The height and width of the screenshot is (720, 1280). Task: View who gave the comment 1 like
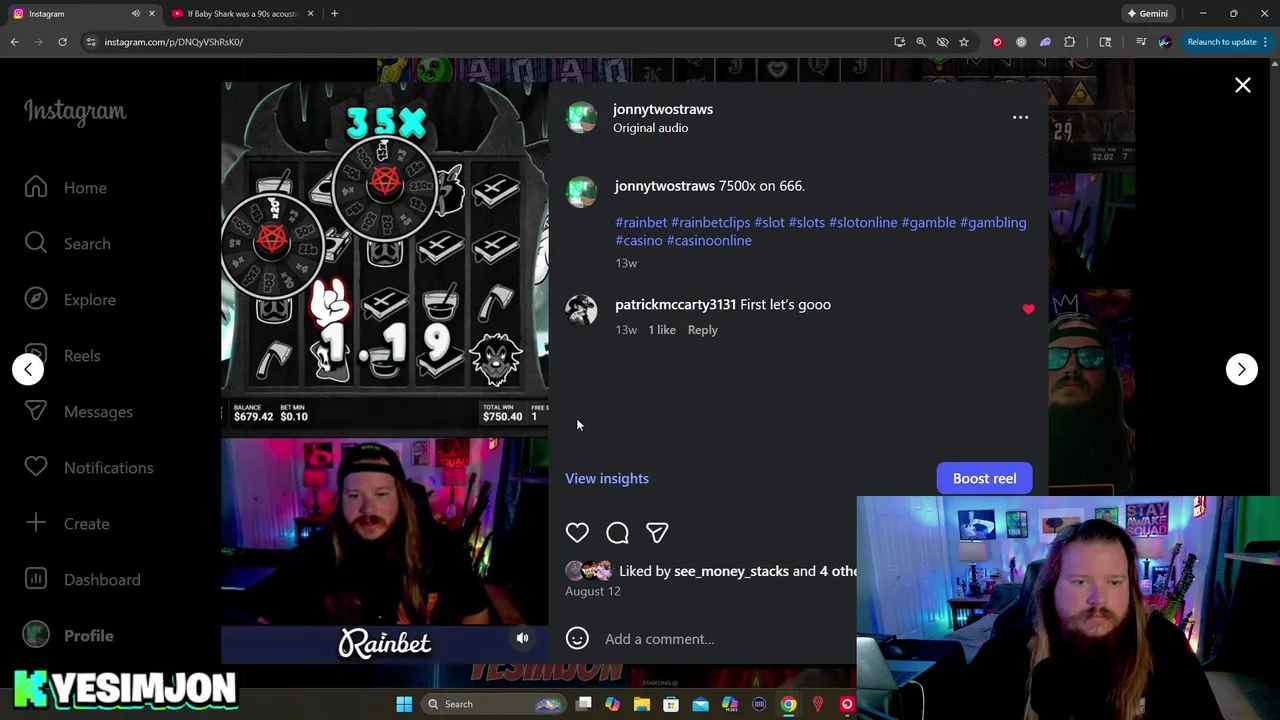662,330
